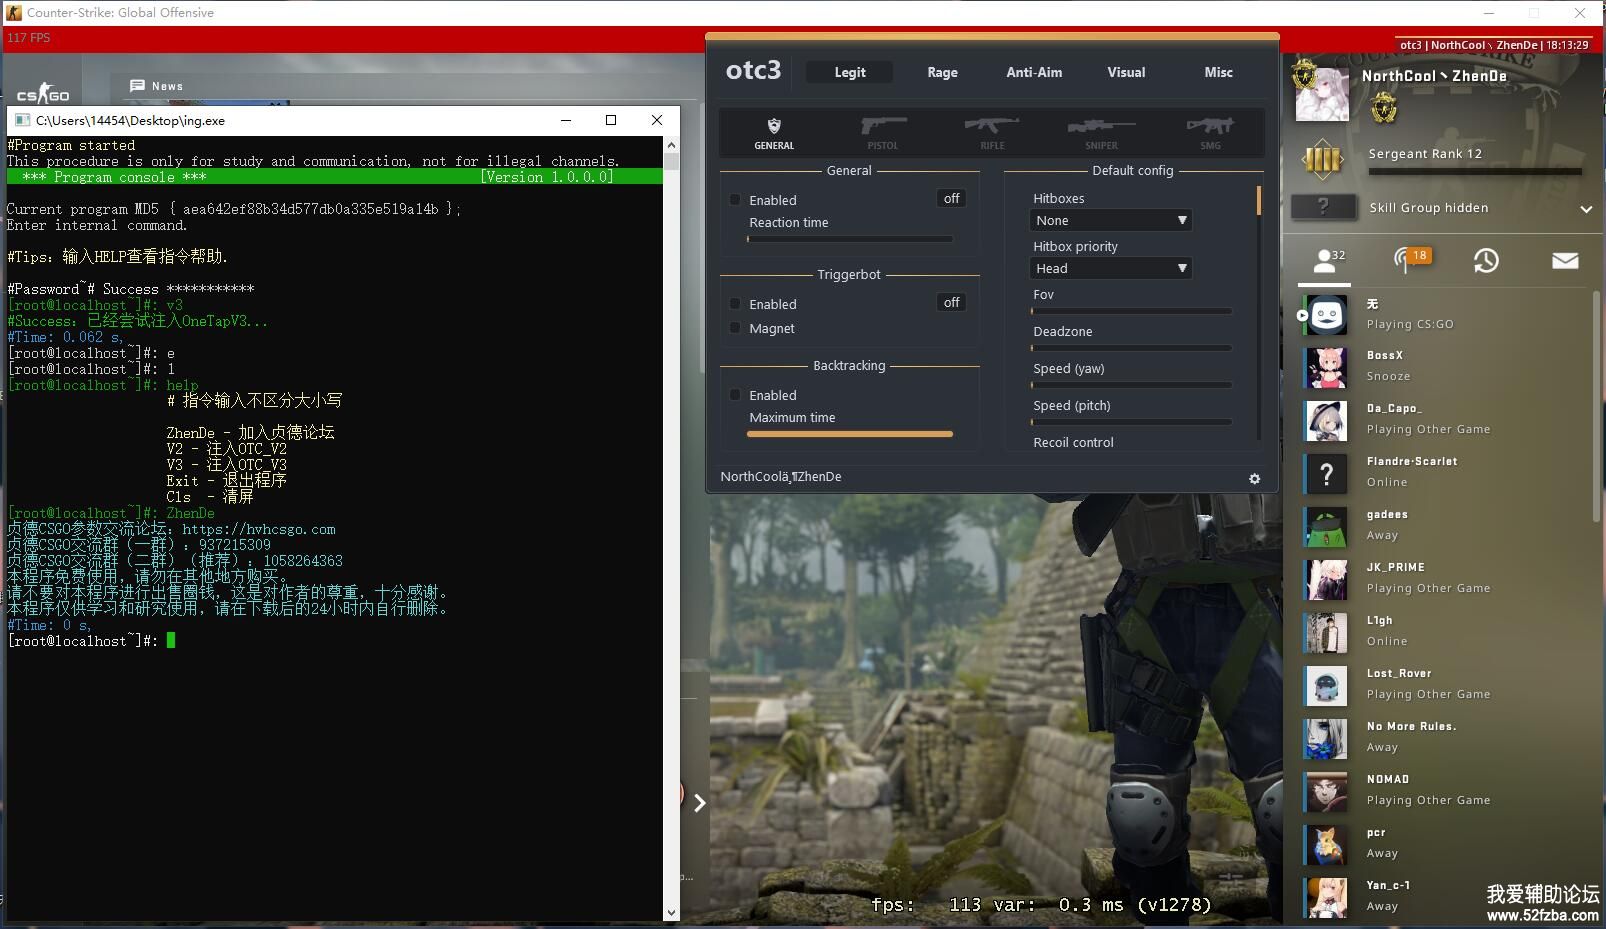Click General 'off' keybind toggle
Screen dimensions: 1606x929
(951, 199)
